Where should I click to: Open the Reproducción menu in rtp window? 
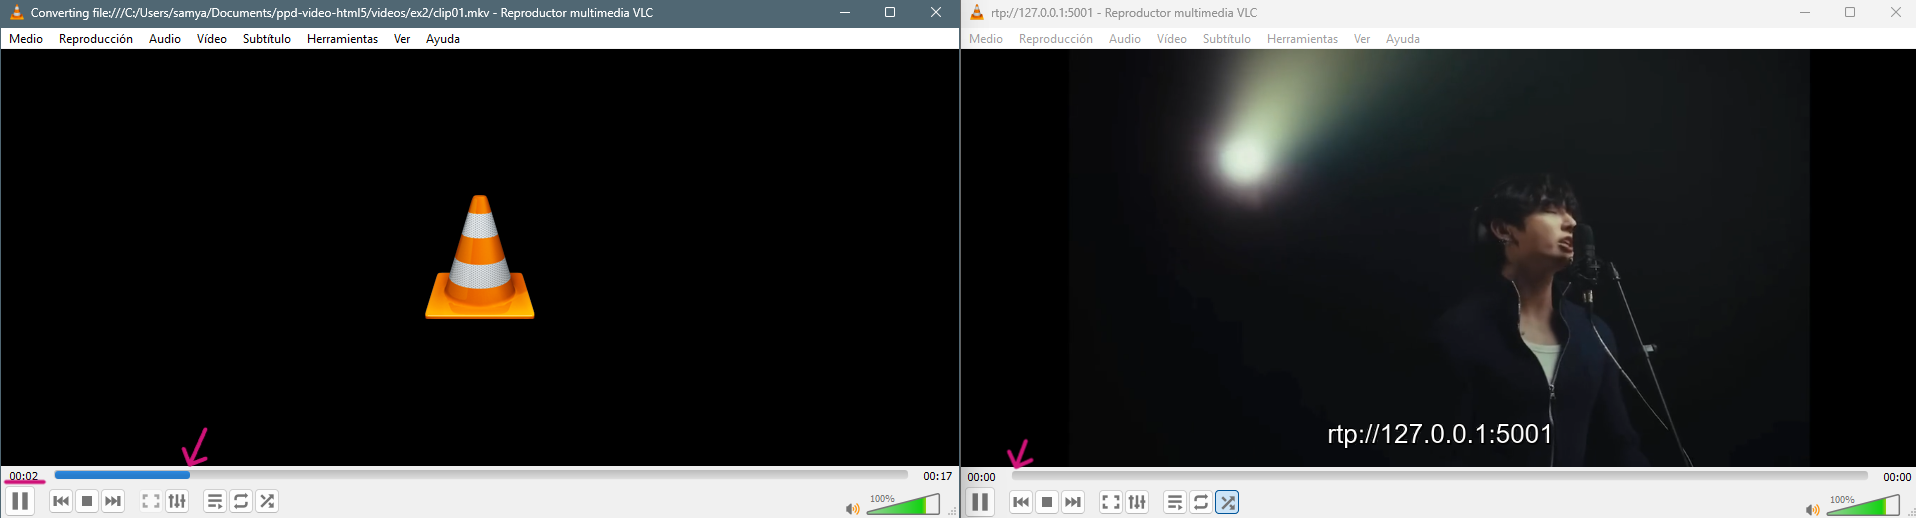pyautogui.click(x=1056, y=39)
